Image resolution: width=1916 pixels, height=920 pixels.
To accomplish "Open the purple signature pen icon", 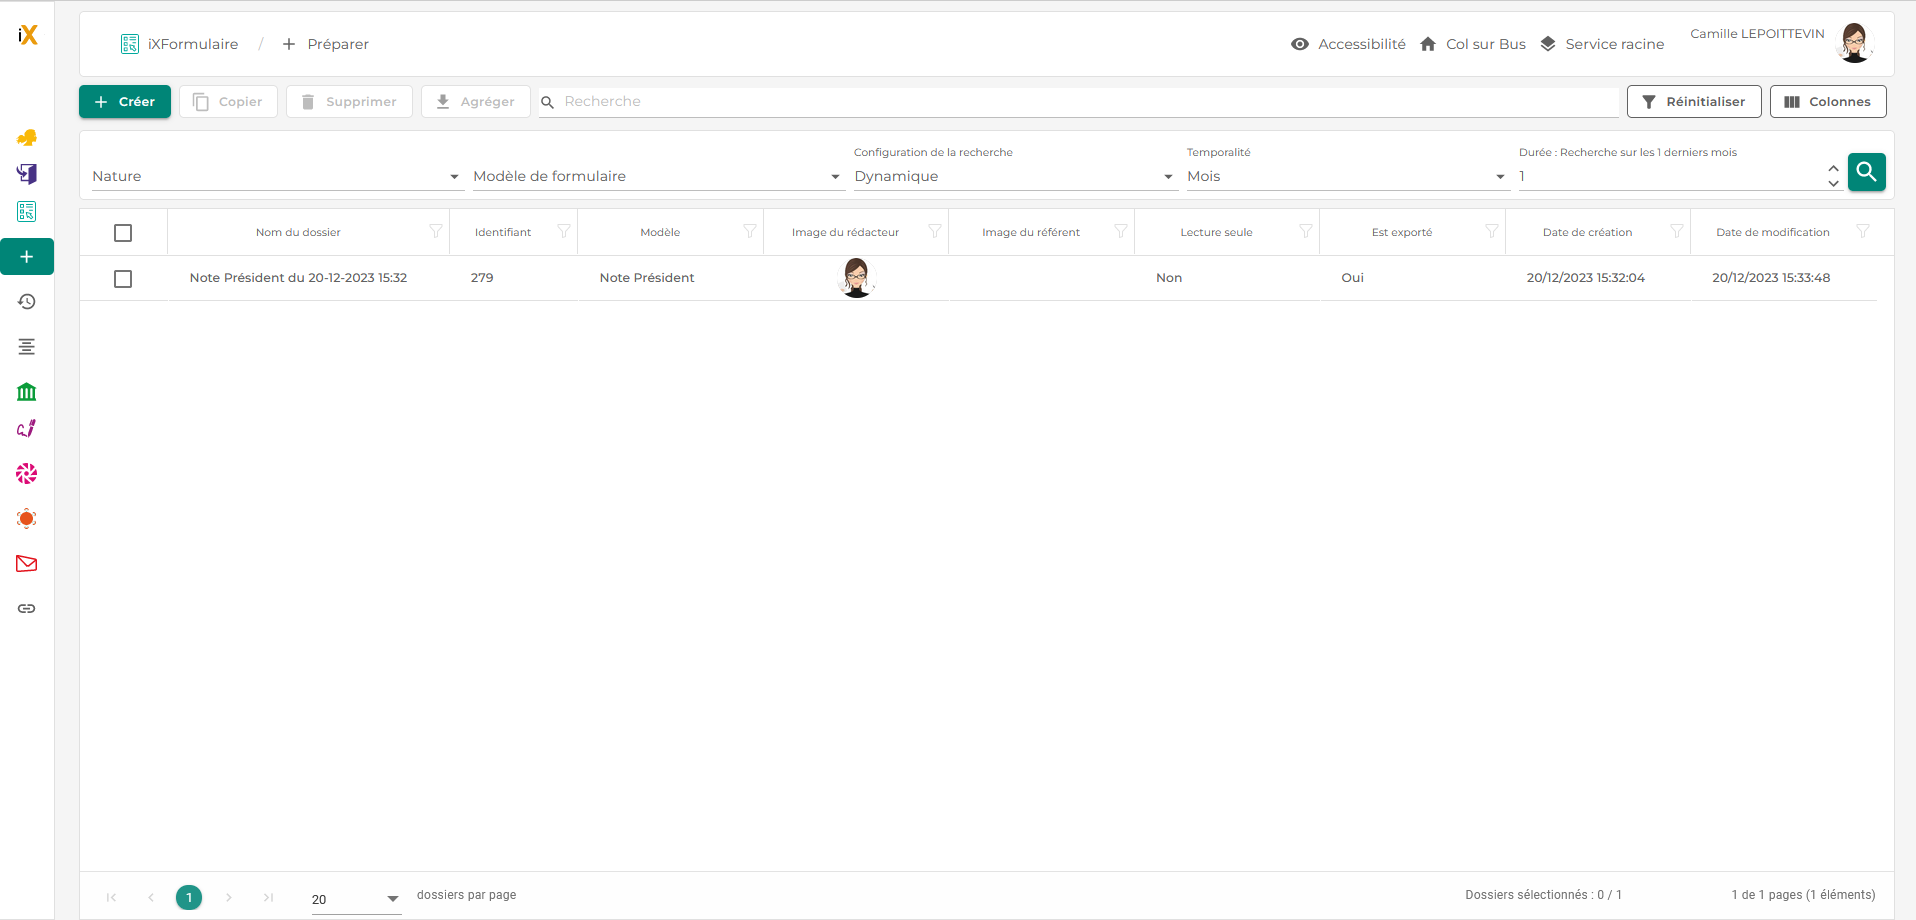I will 27,429.
